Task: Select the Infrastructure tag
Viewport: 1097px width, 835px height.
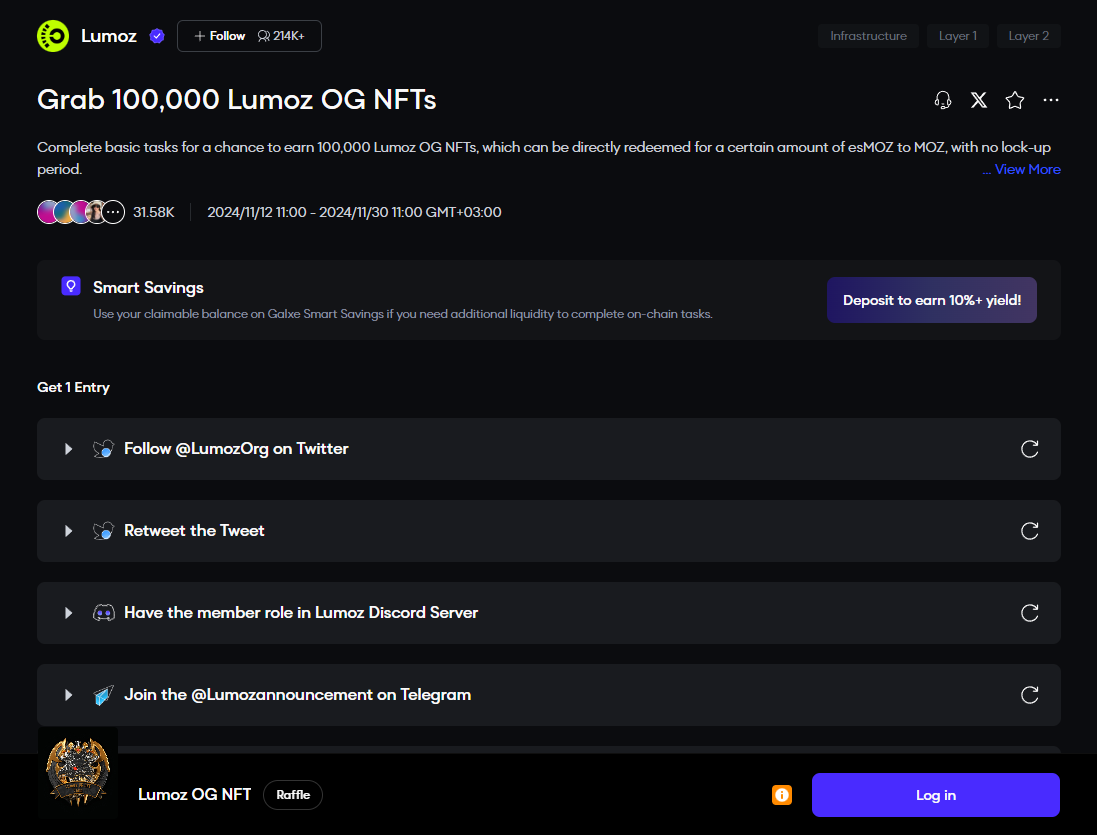Action: (868, 36)
